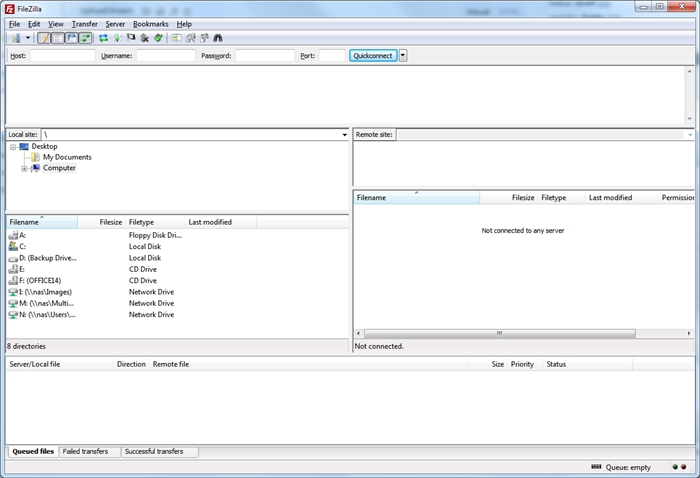
Task: Open the Help menu
Action: (x=183, y=24)
